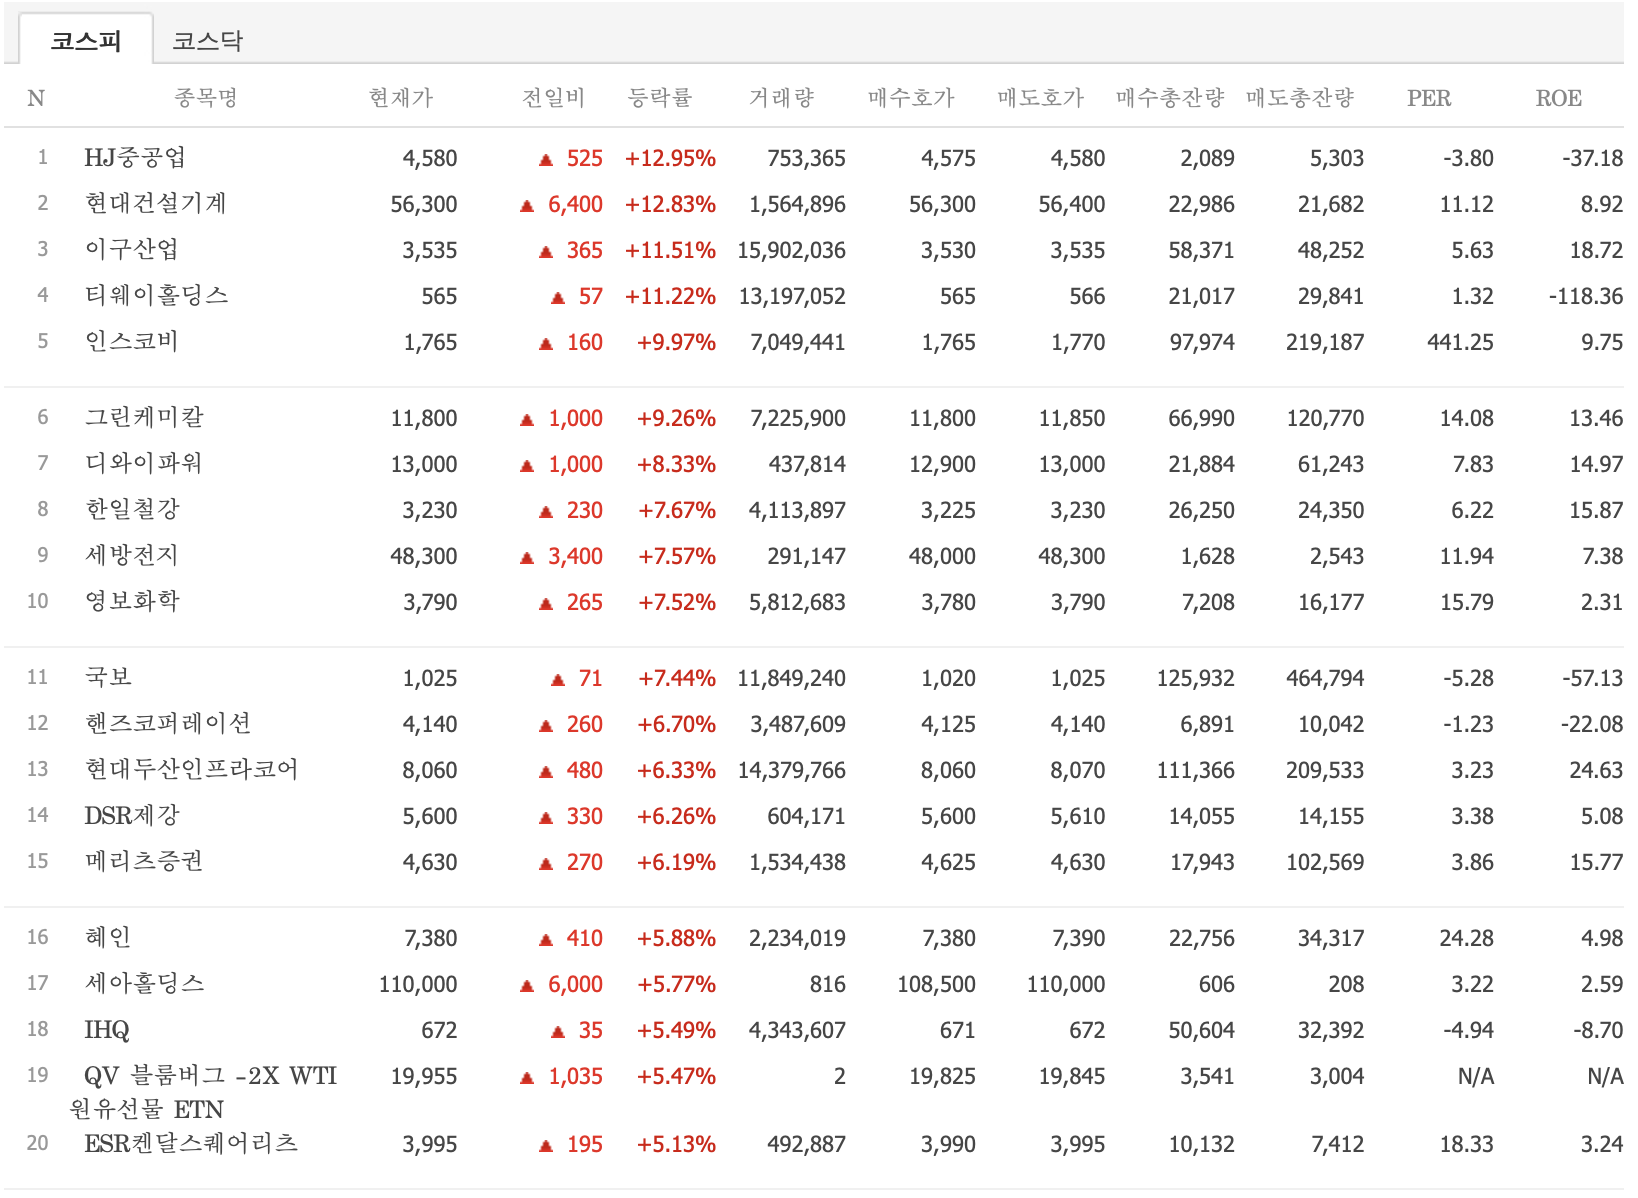Click the 464,794 sell total quantity
Screen dimensions: 1638x1198
[x=1325, y=678]
